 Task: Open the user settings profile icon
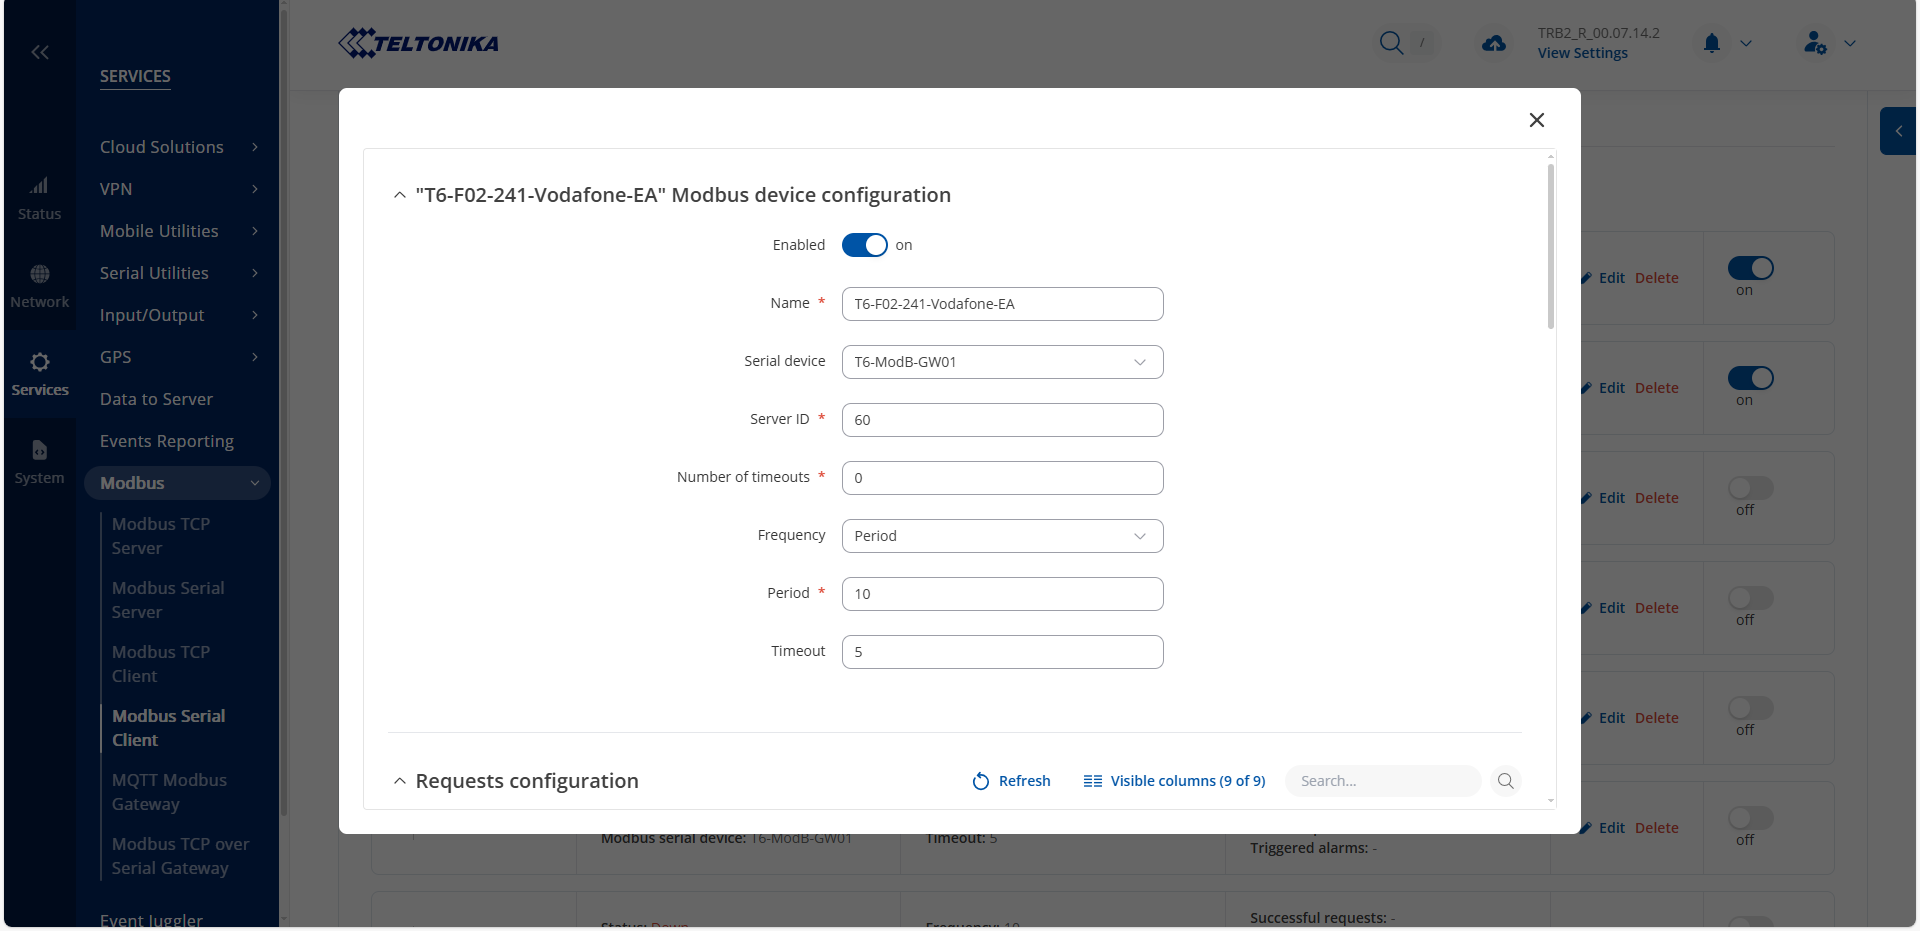pyautogui.click(x=1815, y=43)
